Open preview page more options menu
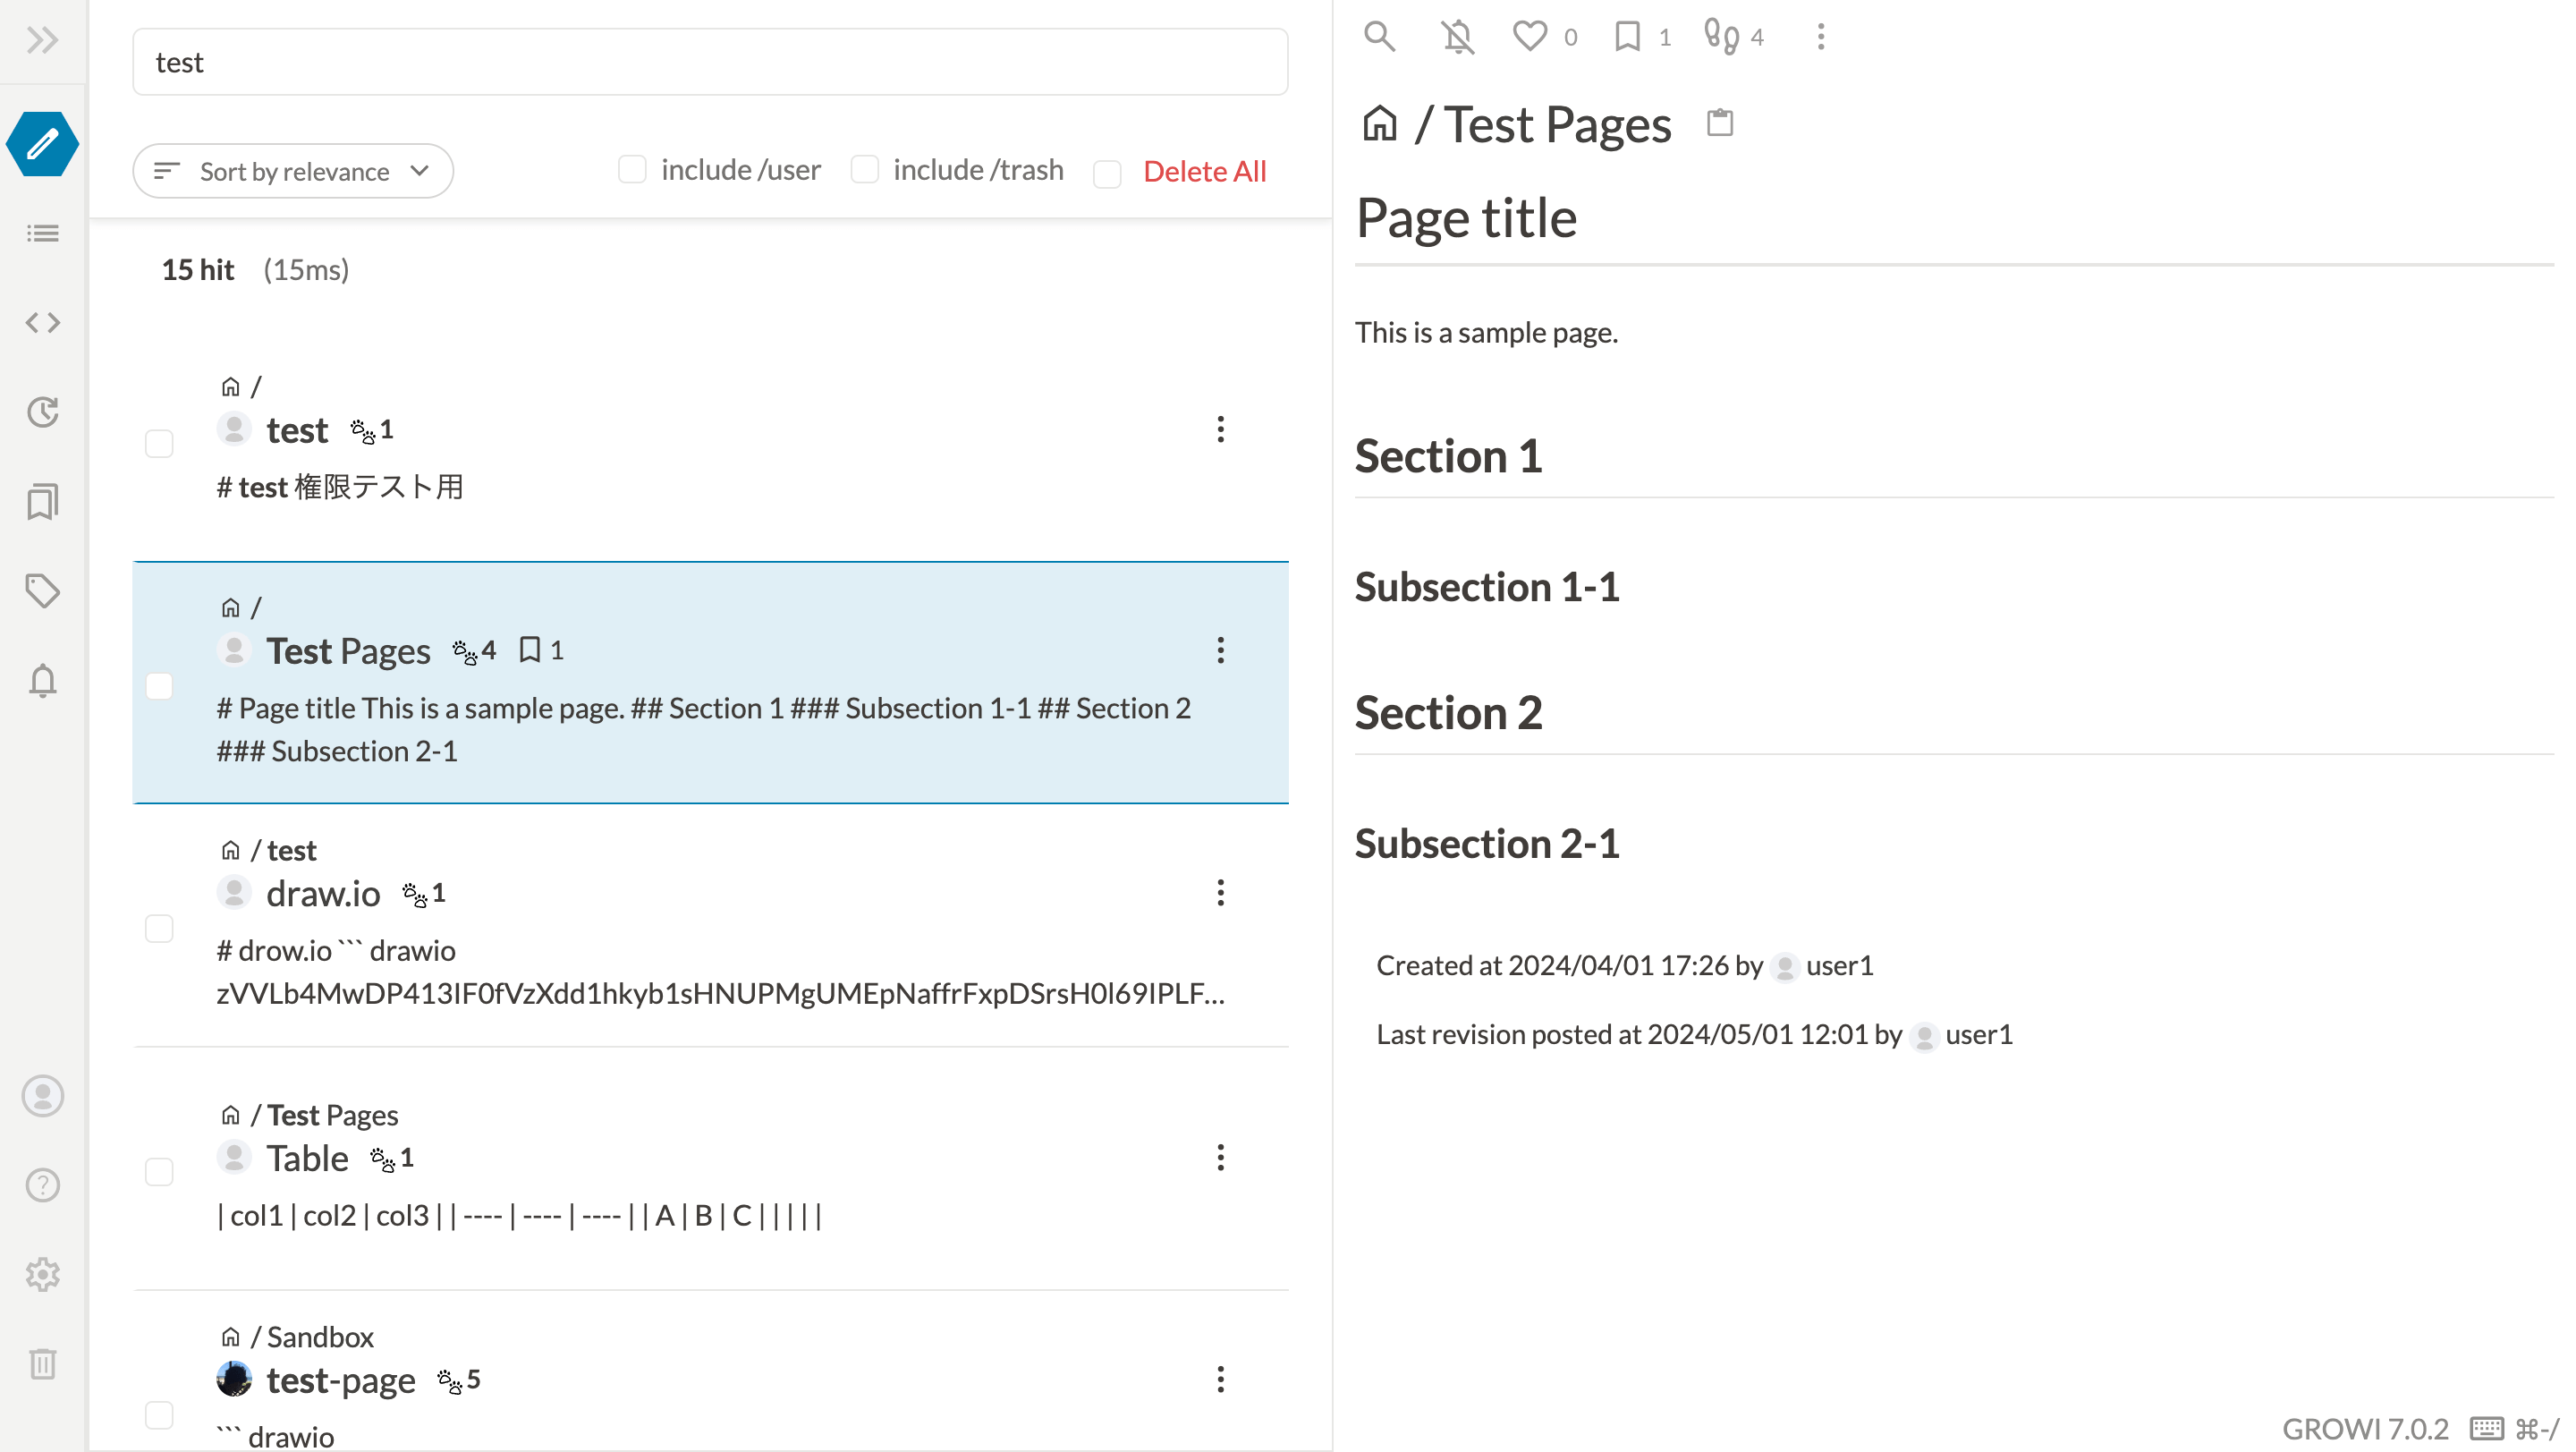The height and width of the screenshot is (1452, 2576). [x=1820, y=36]
